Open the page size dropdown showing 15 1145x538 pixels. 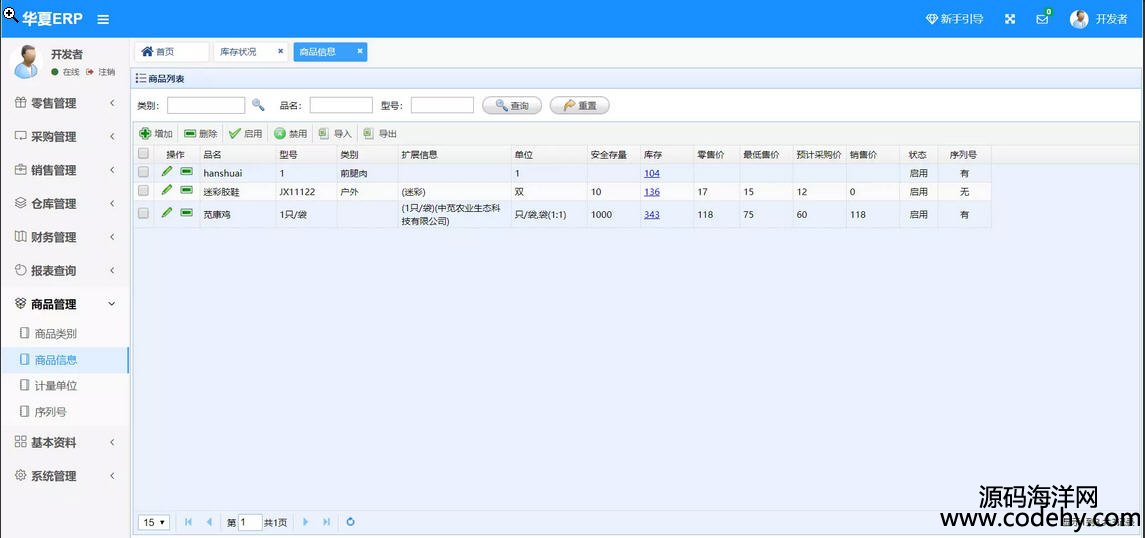pos(153,522)
